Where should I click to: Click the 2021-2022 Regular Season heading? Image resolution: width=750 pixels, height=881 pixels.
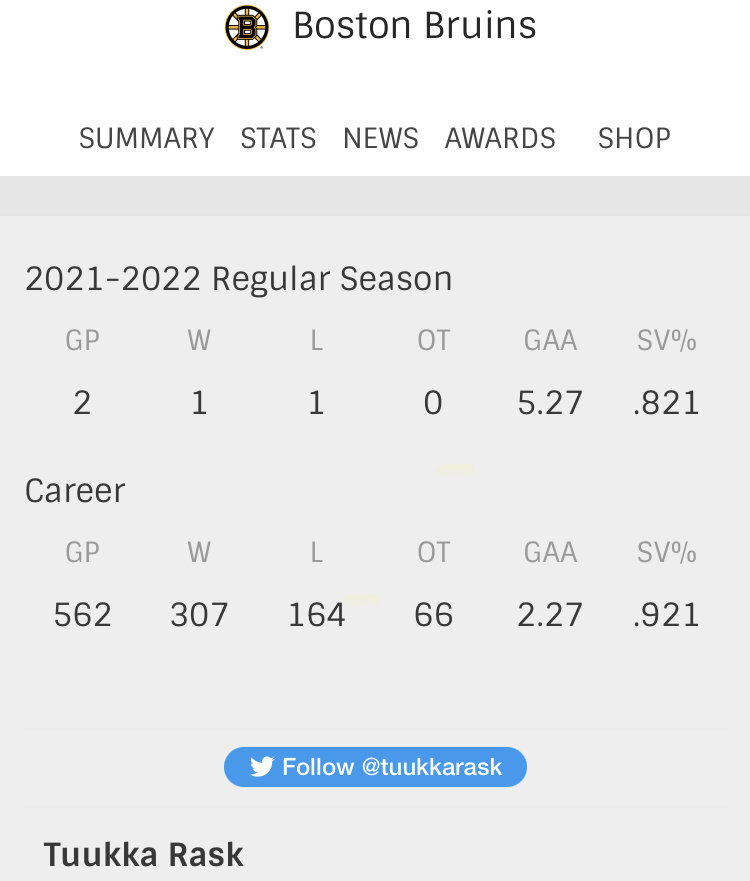[239, 279]
